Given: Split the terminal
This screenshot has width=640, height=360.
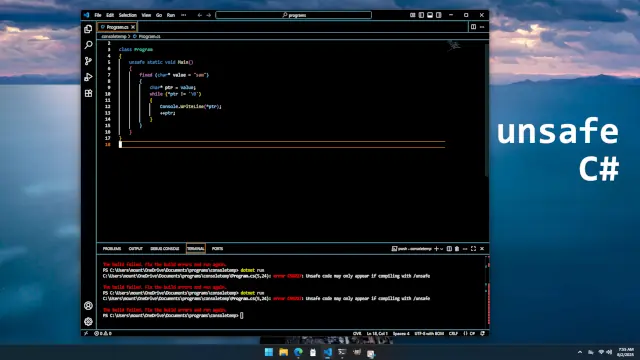Looking at the screenshot, I should [x=449, y=249].
